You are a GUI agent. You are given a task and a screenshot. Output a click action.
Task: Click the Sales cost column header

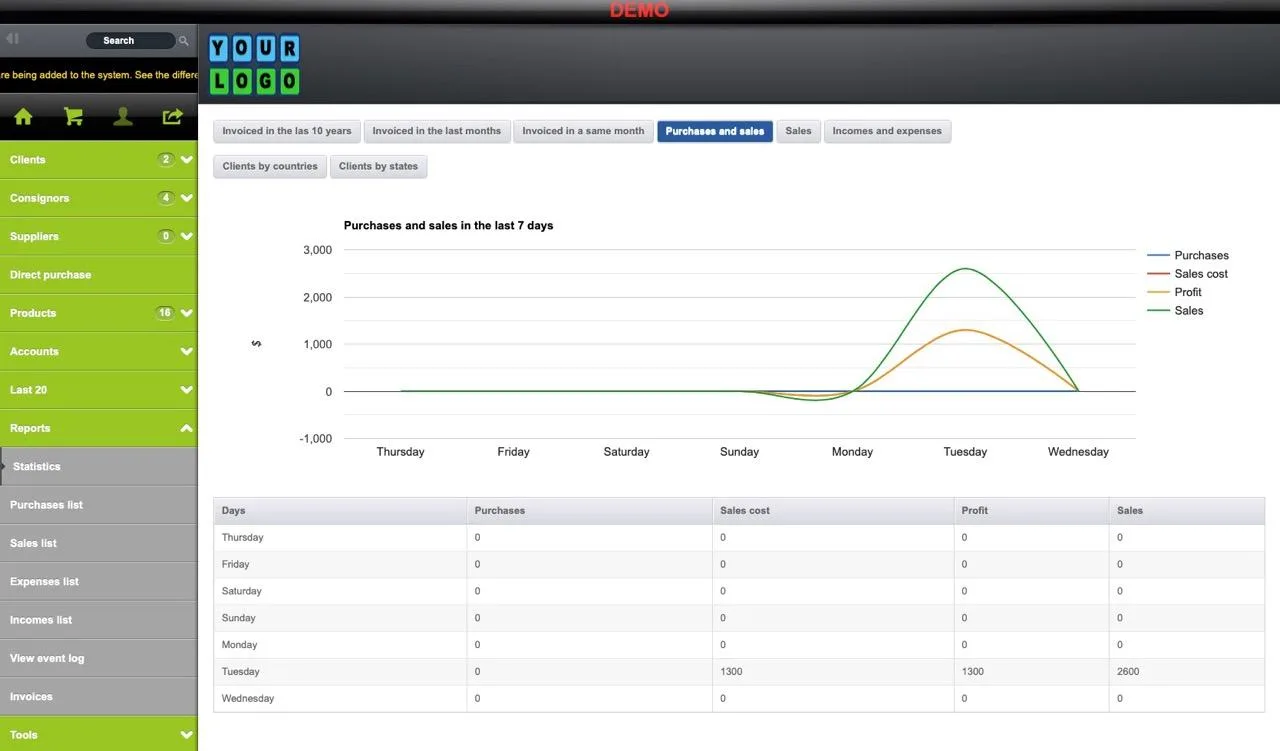[x=833, y=511]
